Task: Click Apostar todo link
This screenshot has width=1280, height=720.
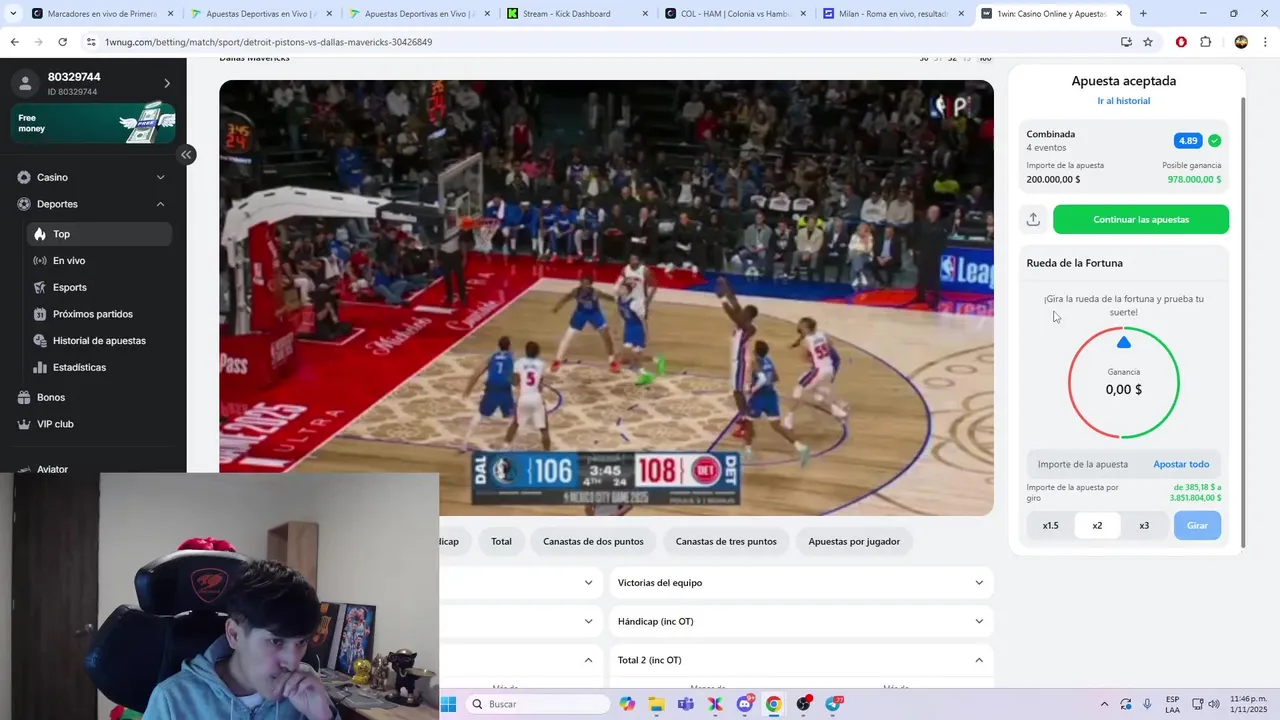Action: [1181, 464]
